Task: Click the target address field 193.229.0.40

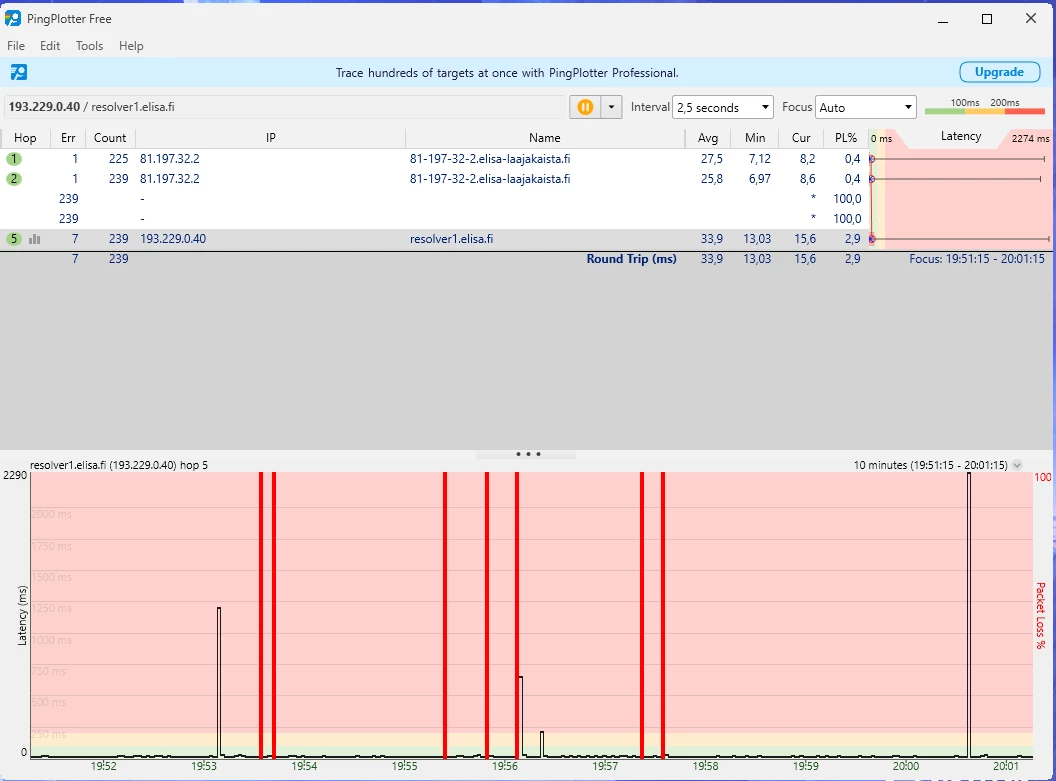Action: [285, 107]
